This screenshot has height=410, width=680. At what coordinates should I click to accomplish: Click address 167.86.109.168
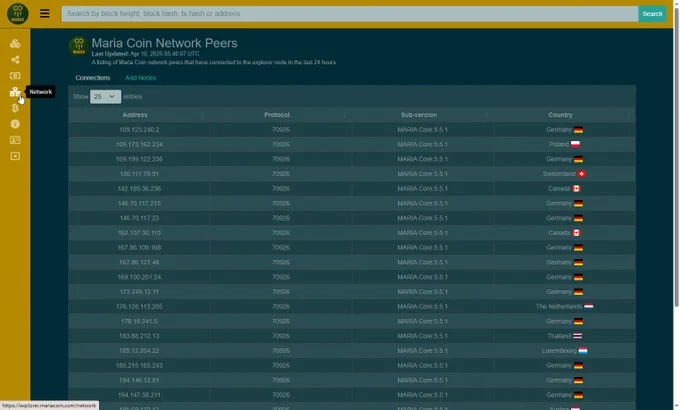139,248
